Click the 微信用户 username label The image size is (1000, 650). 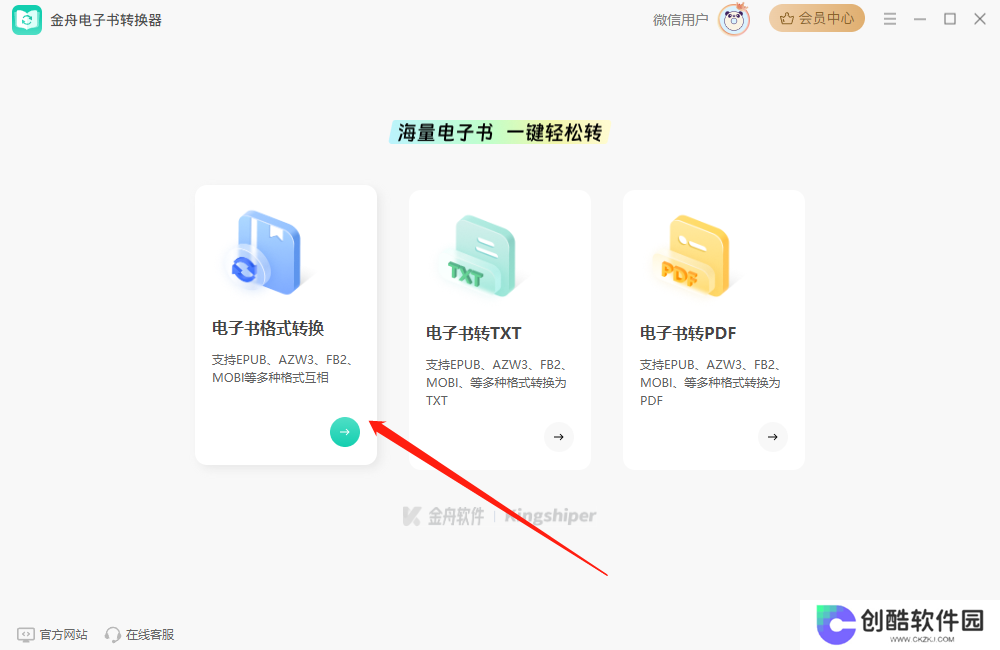680,20
